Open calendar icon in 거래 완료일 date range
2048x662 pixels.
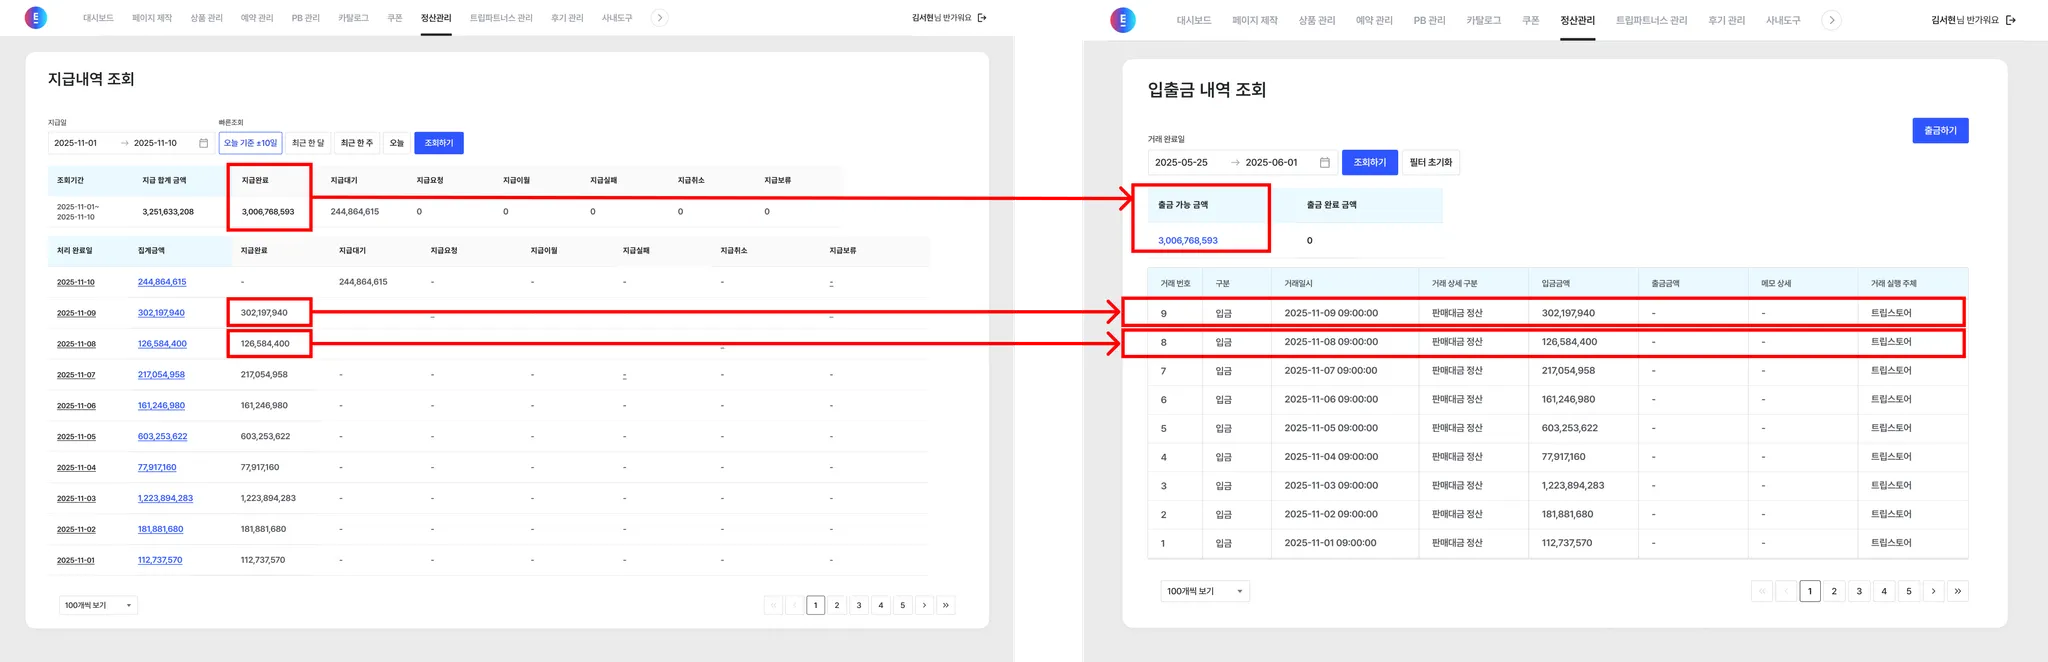click(x=1324, y=162)
